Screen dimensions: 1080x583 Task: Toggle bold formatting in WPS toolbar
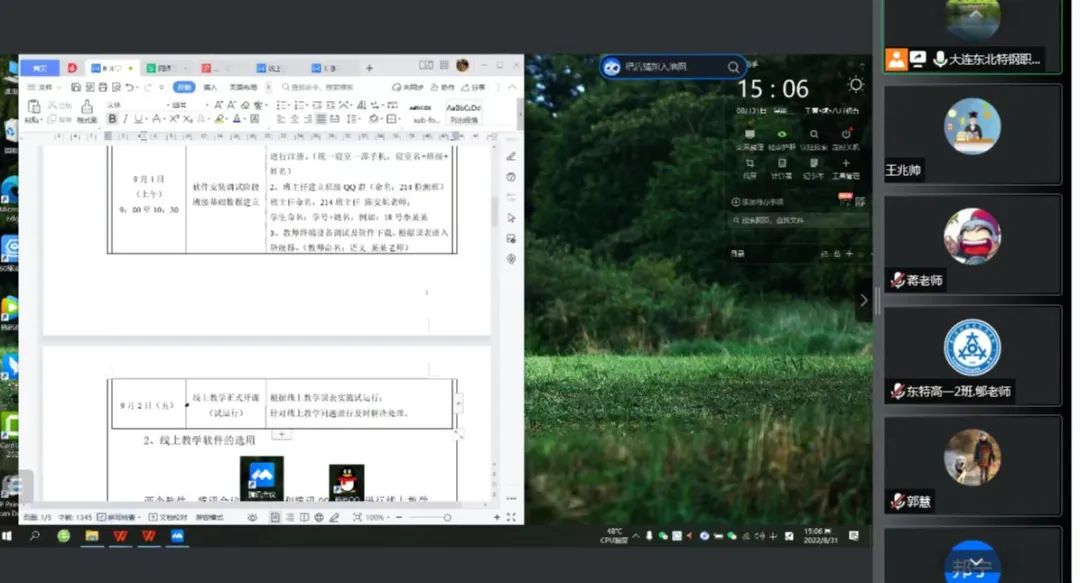tap(112, 119)
